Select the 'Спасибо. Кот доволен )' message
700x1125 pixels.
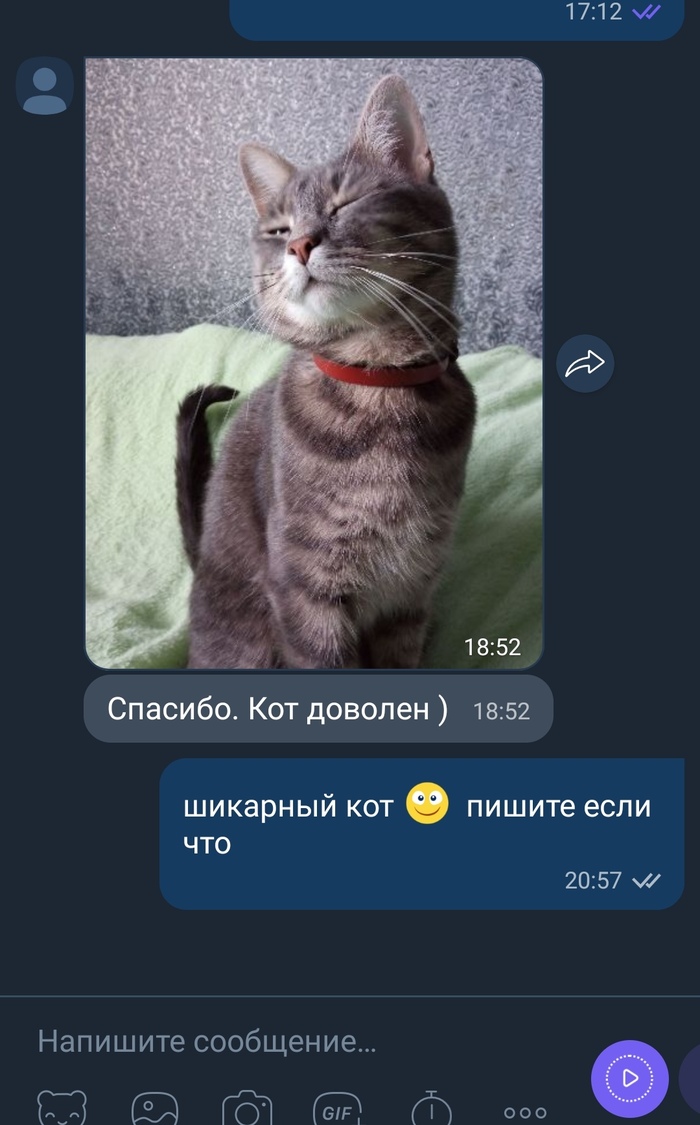[x=318, y=709]
